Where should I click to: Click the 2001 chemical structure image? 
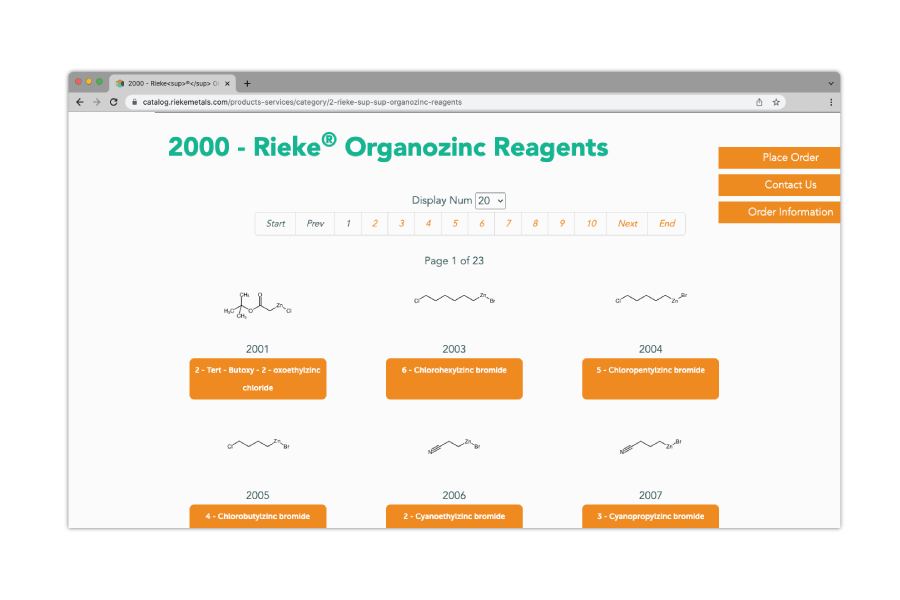(x=257, y=306)
